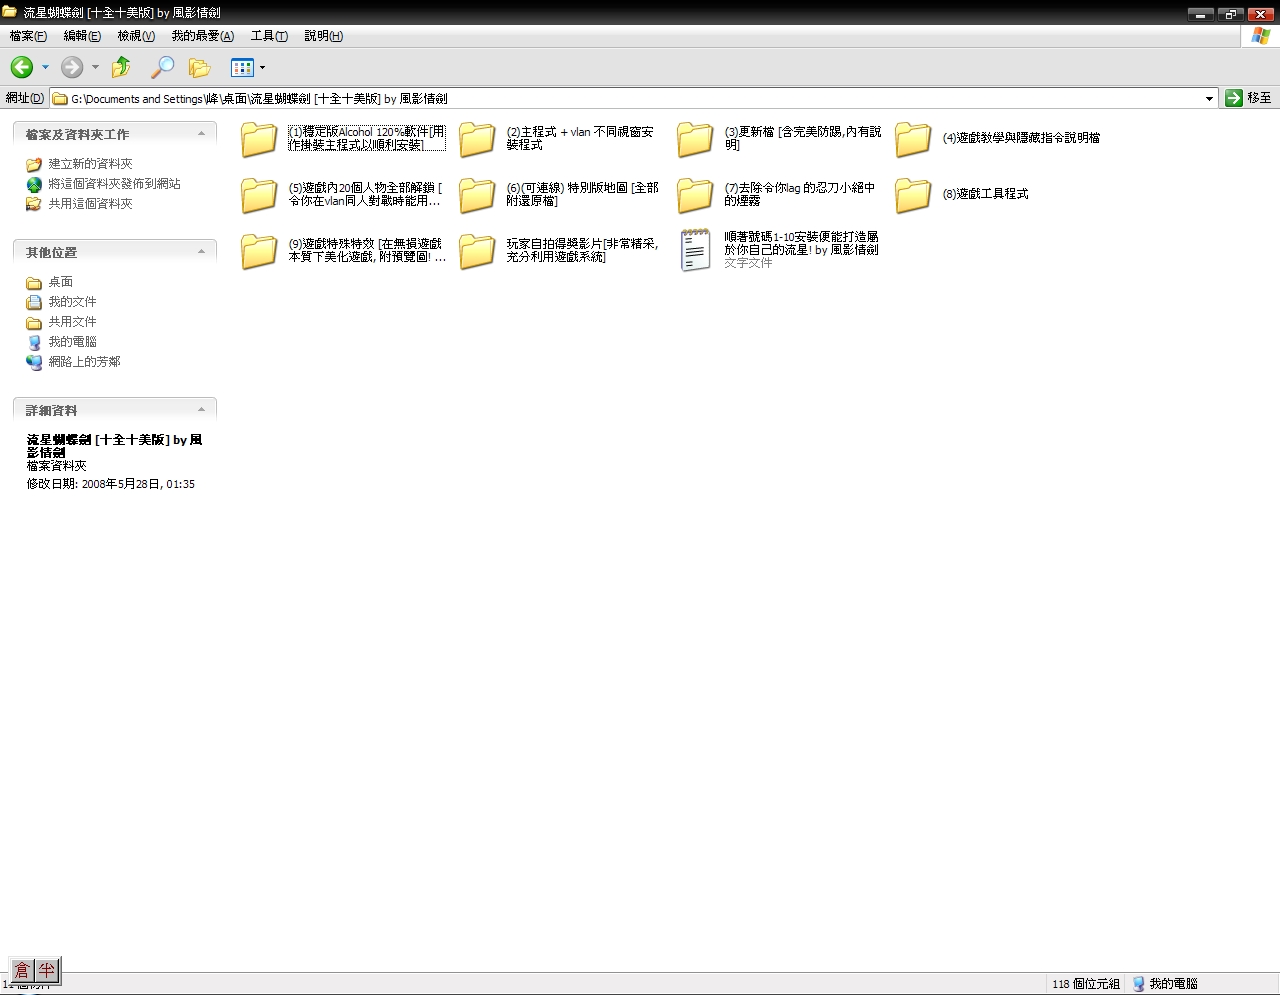Click the folder icon beside 共用文件
The height and width of the screenshot is (995, 1280).
coord(34,322)
